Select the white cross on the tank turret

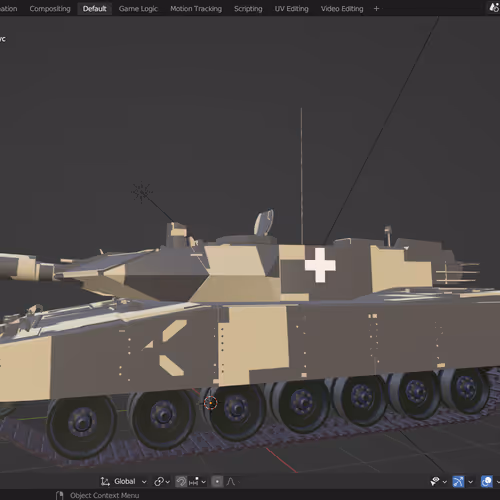[x=320, y=265]
